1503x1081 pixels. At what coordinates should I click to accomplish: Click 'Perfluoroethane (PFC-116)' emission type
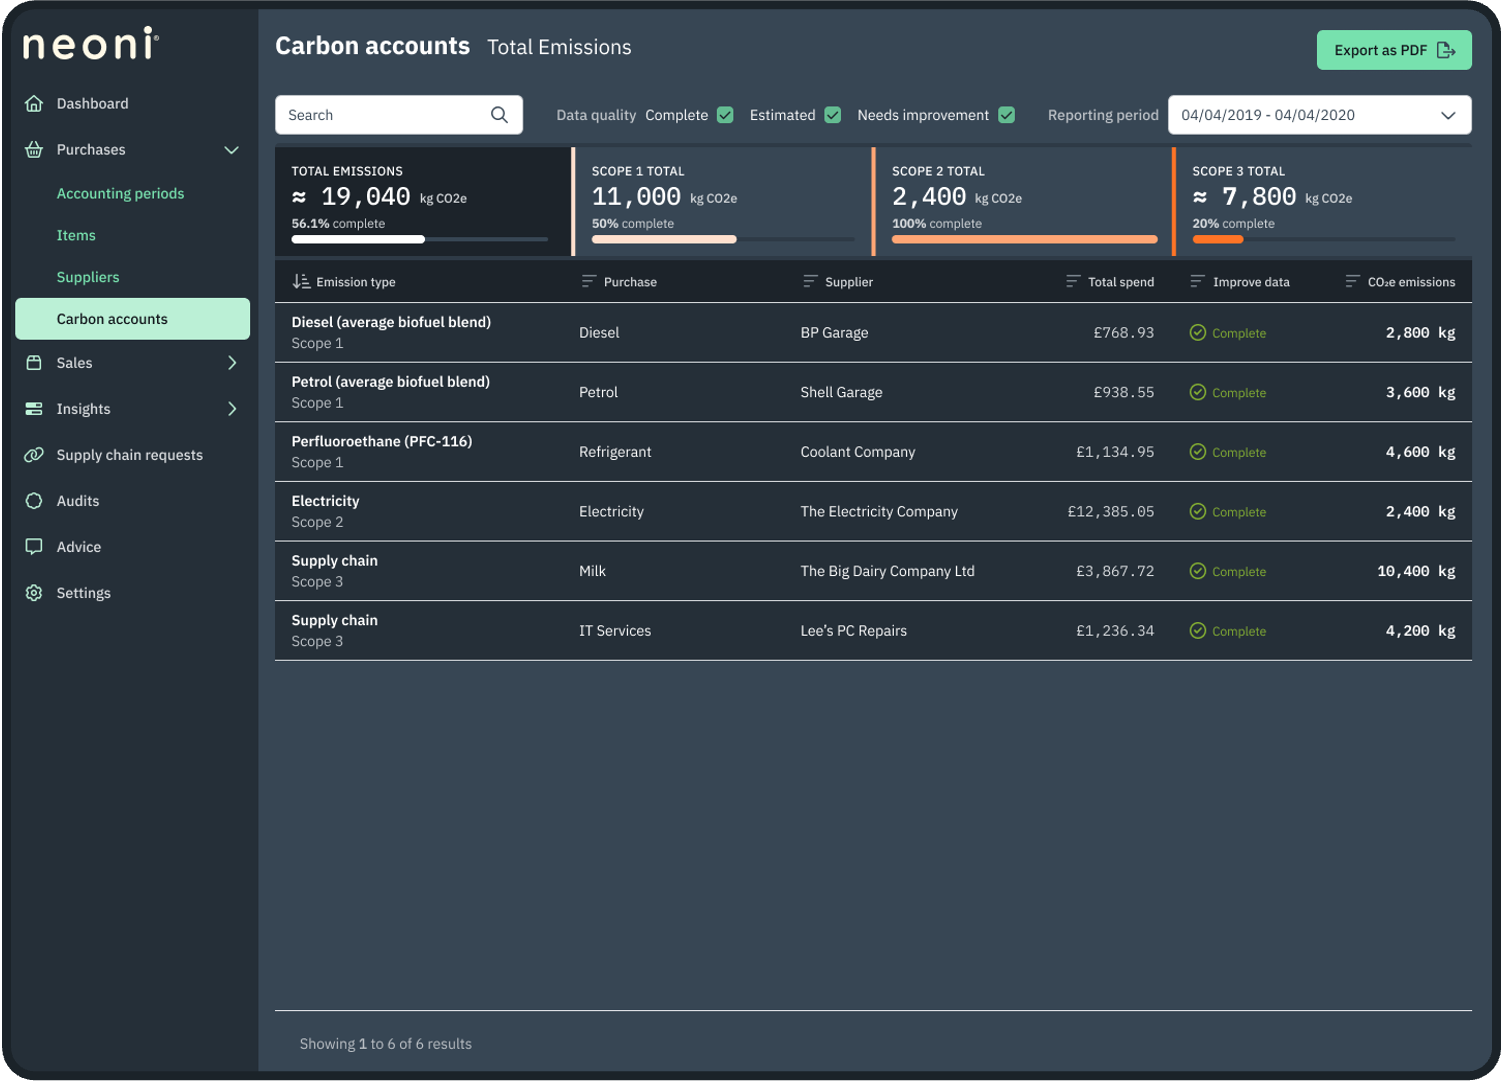tap(381, 441)
